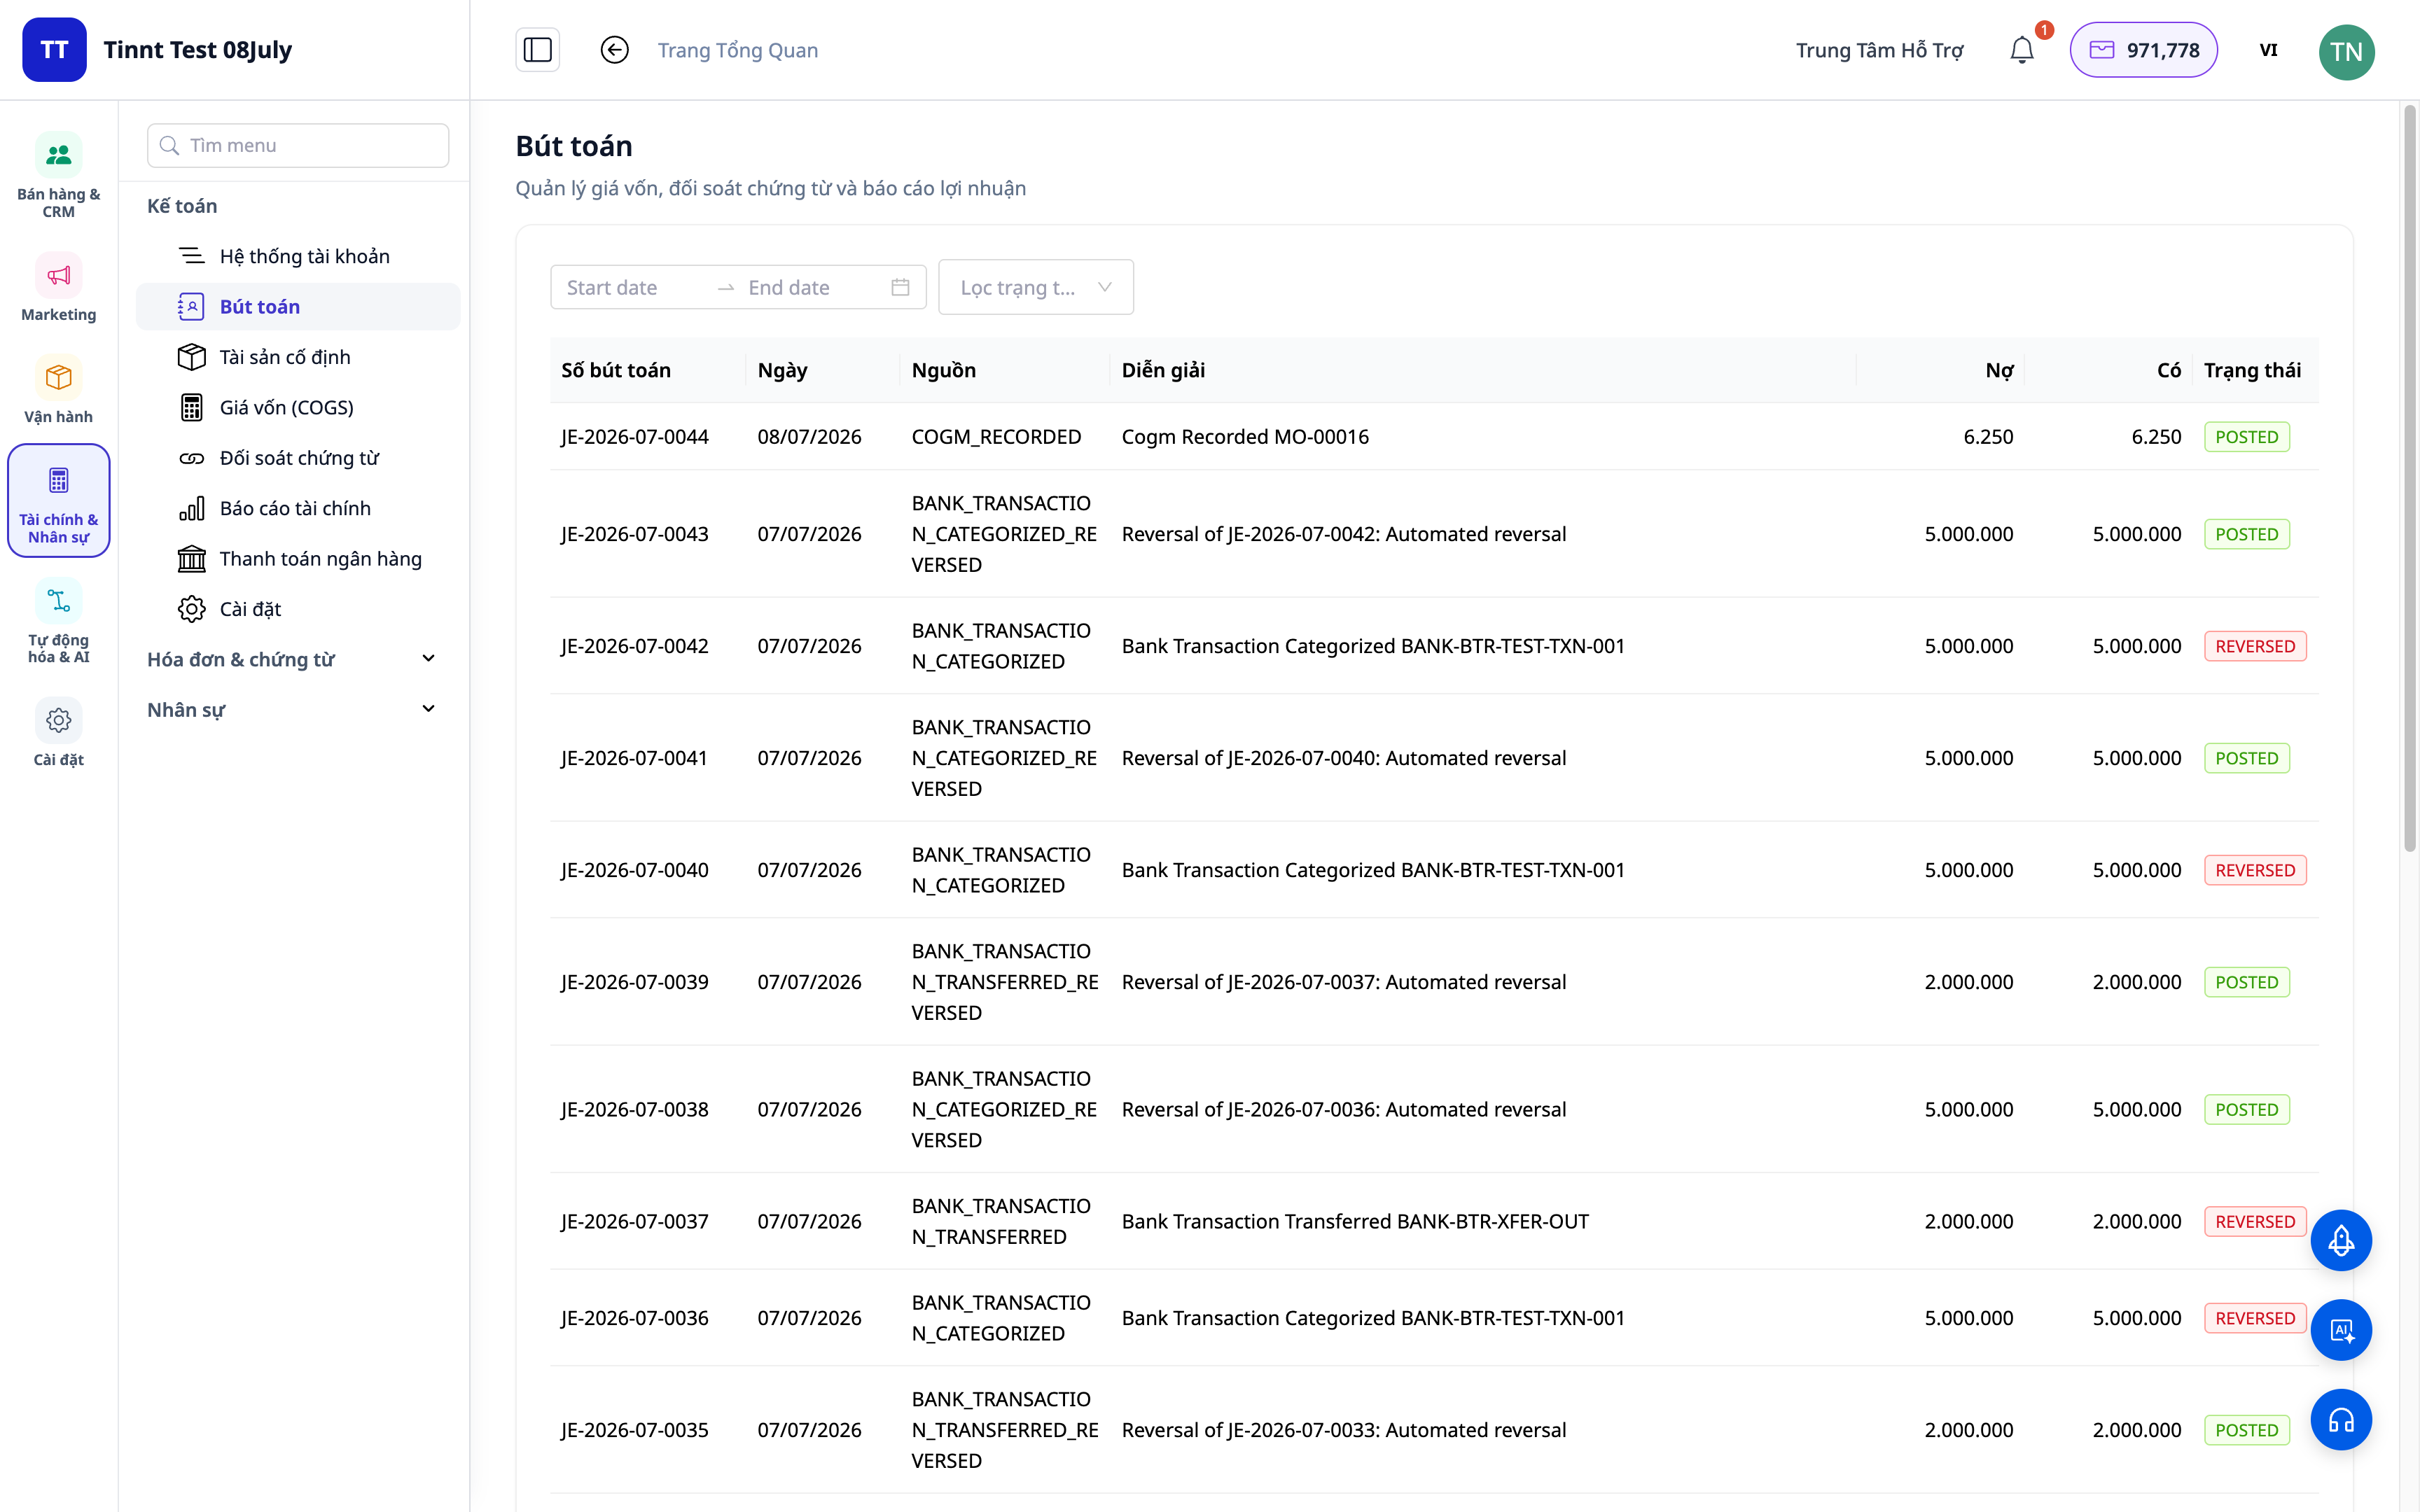Open journal entry JE-2026-07-0035
2420x1512 pixels.
click(634, 1429)
